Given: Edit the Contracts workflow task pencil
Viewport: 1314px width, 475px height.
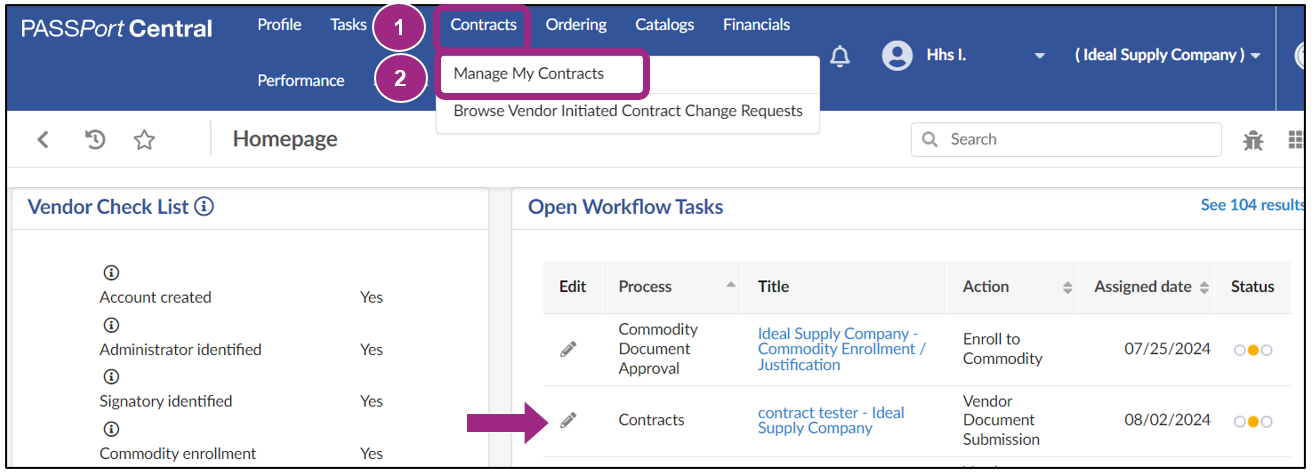Looking at the screenshot, I should point(568,420).
